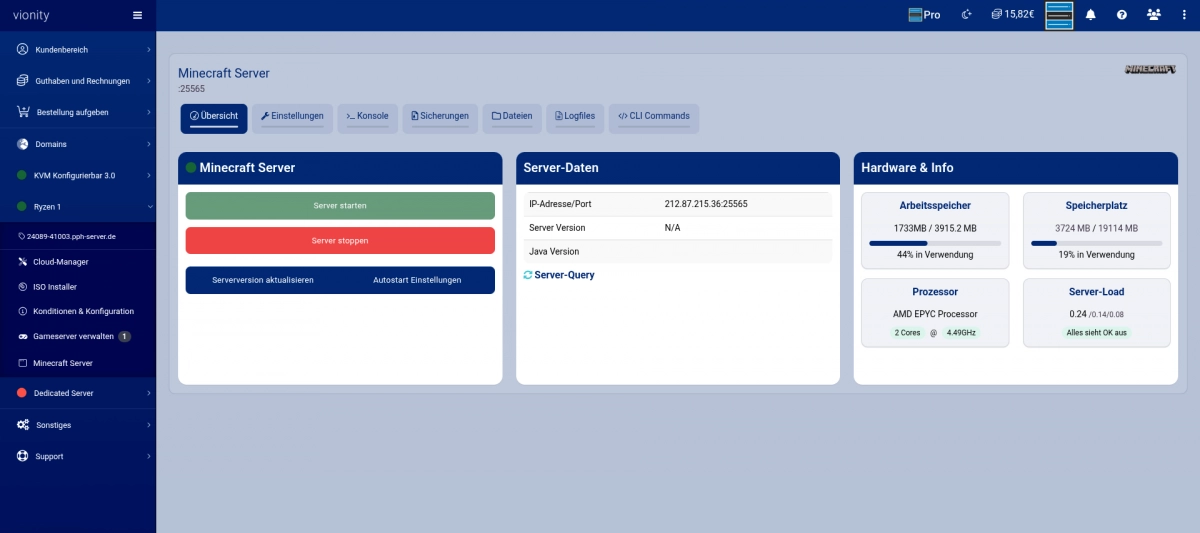Expand Guthaben und Rechnungen chevron
The height and width of the screenshot is (533, 1200).
click(148, 81)
